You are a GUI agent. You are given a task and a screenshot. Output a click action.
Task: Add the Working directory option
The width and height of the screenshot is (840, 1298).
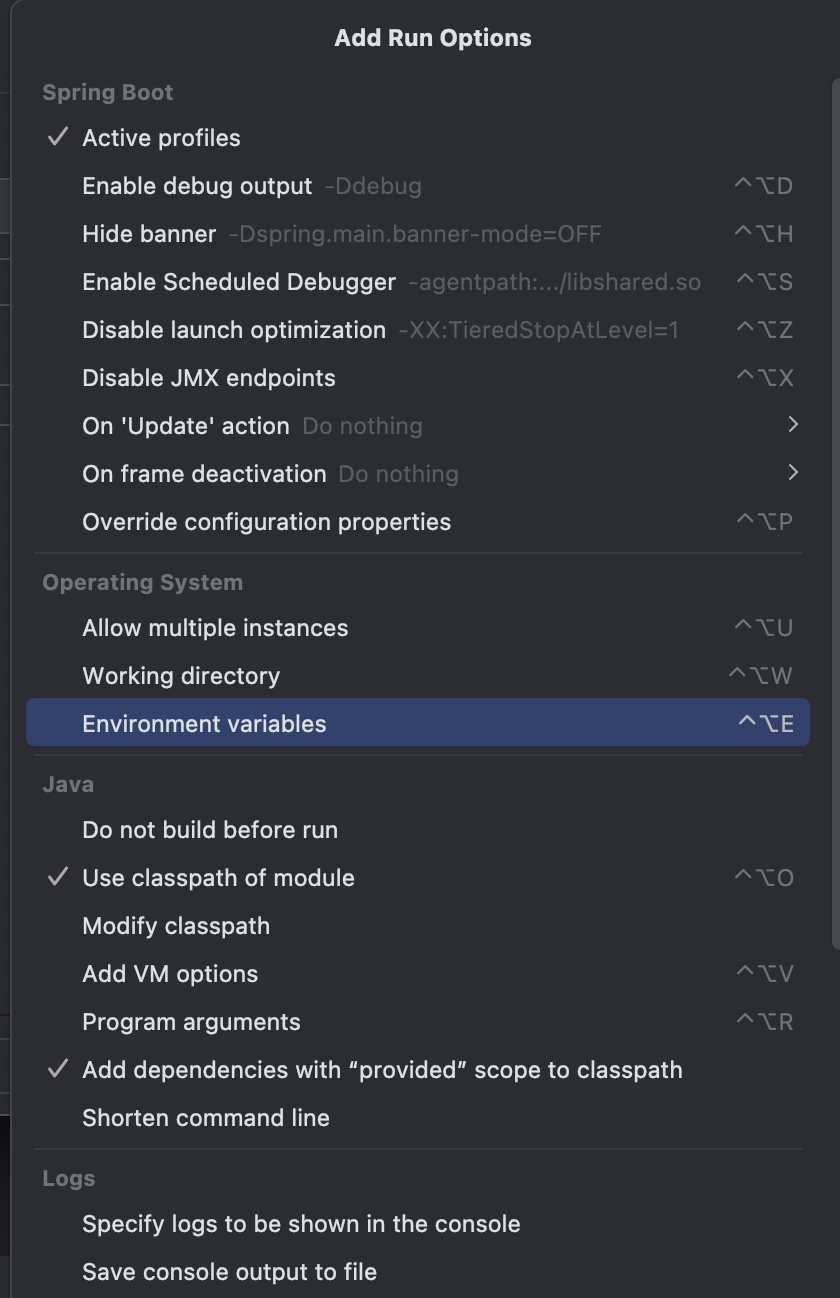pos(181,676)
